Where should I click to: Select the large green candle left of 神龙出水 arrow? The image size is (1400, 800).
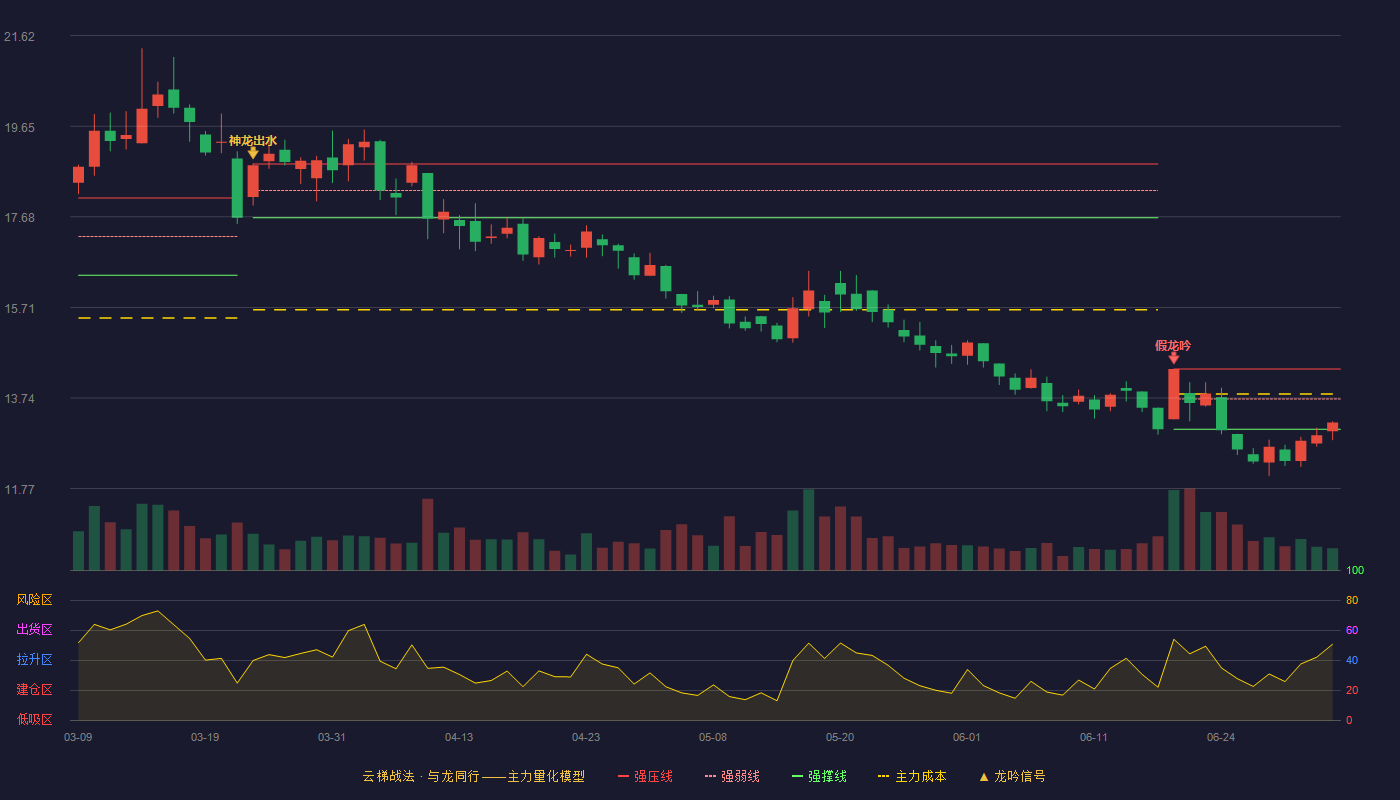pos(237,188)
